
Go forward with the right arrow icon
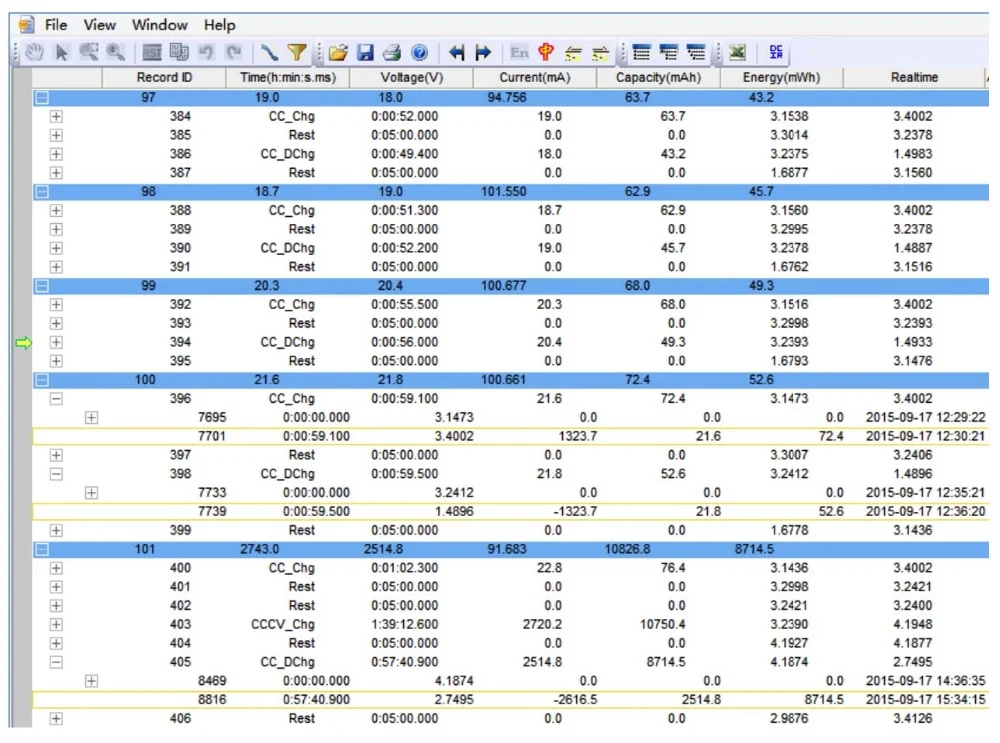pyautogui.click(x=483, y=52)
